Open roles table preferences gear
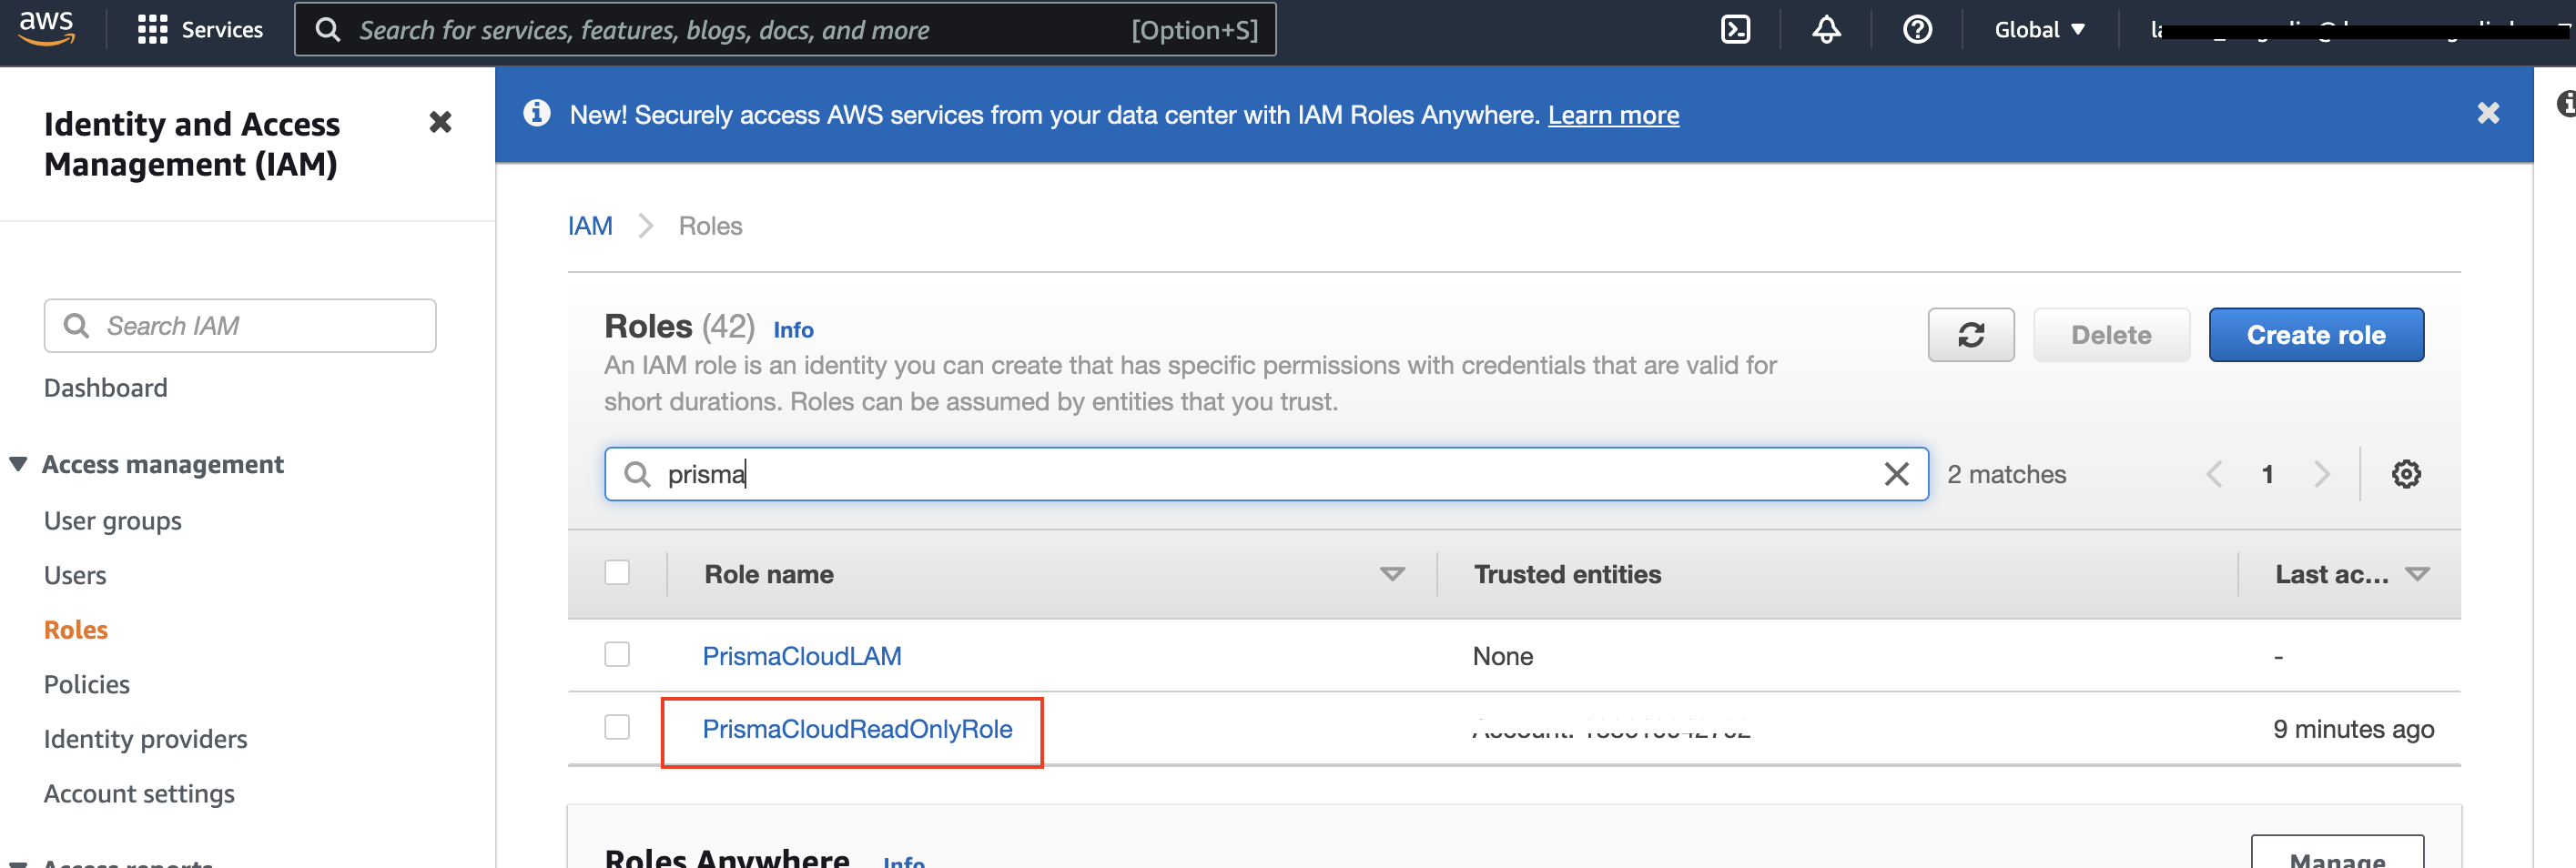The height and width of the screenshot is (868, 2576). pos(2405,474)
